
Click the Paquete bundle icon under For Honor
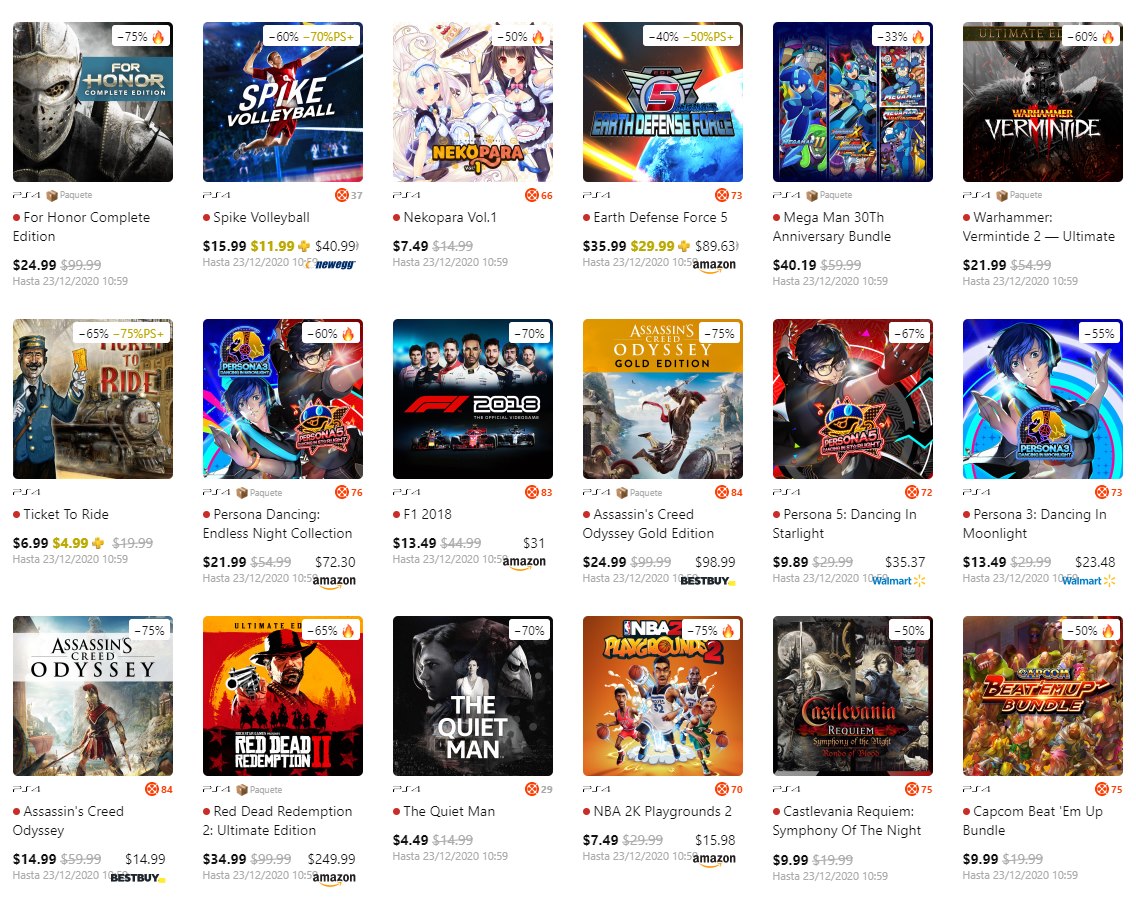tap(52, 196)
